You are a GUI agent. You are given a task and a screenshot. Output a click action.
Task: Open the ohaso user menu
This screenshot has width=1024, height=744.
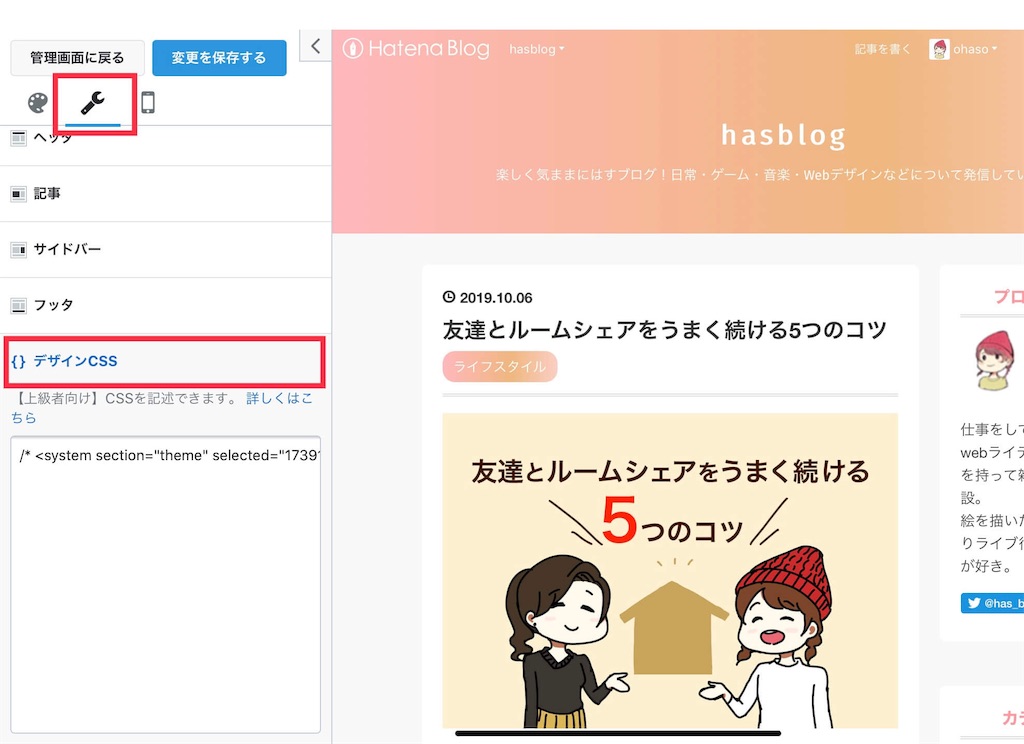click(975, 49)
